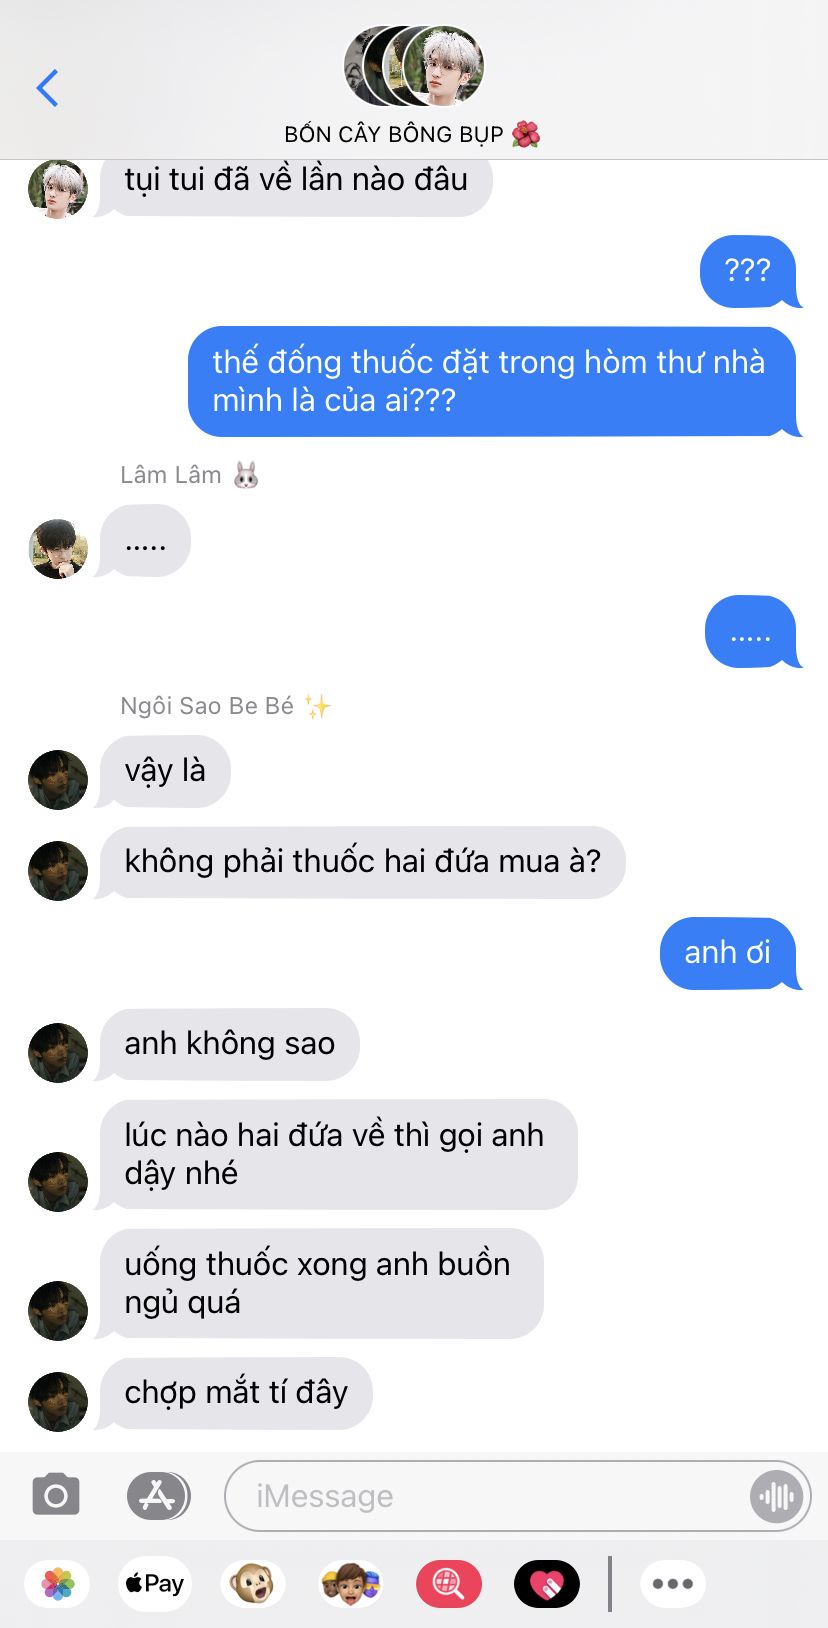The image size is (828, 1628).
Task: Toggle the App Store apps drawer icon
Action: (158, 1496)
